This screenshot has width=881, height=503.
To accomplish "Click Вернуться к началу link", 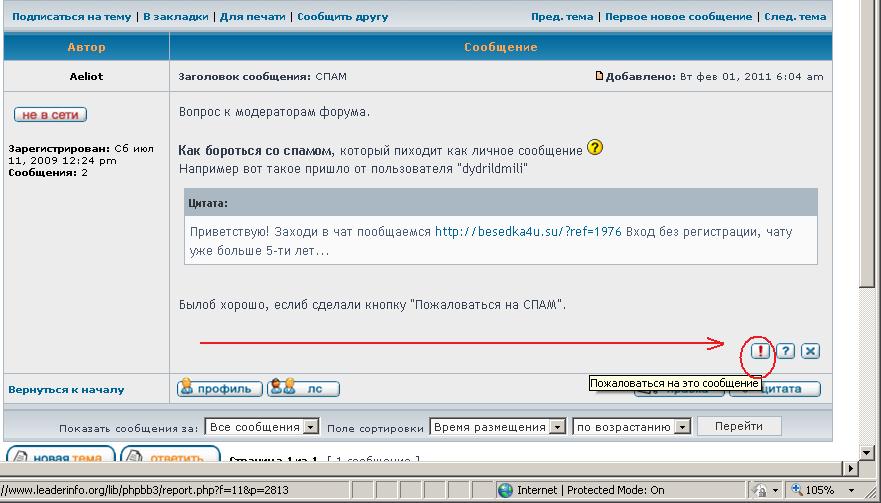I will [x=66, y=389].
